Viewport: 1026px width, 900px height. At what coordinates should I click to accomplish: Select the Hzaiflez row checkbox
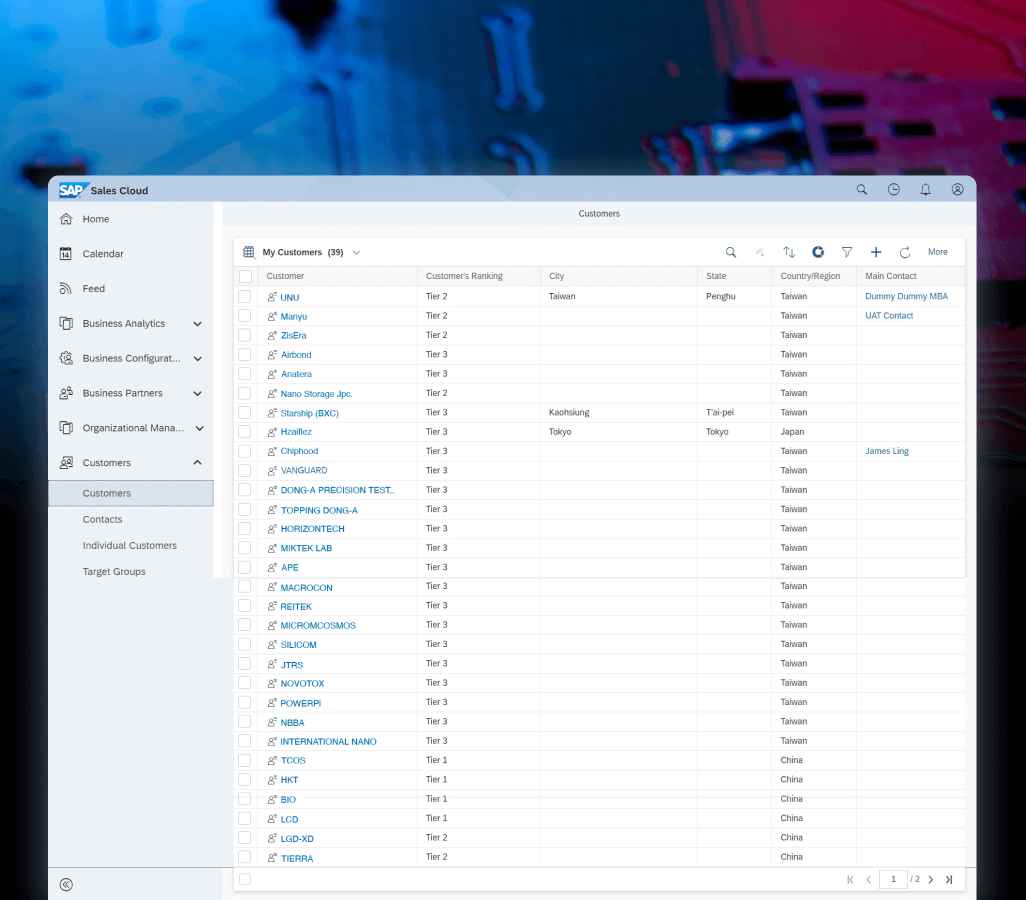(x=245, y=432)
